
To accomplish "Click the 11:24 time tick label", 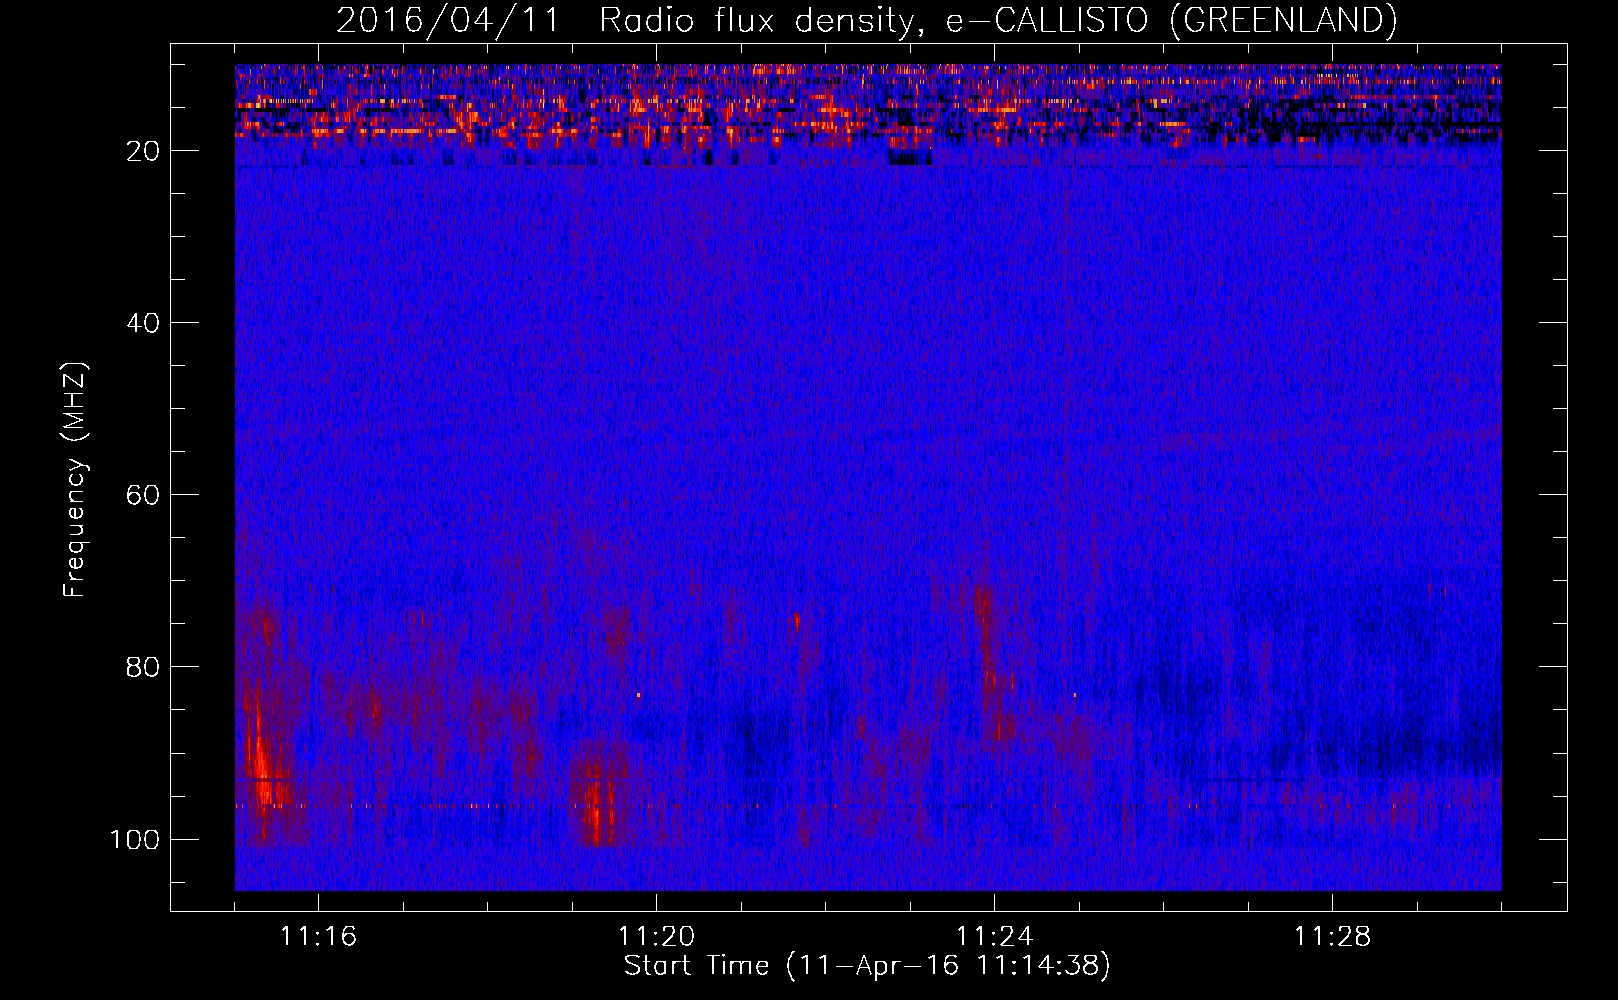I will click(x=994, y=937).
